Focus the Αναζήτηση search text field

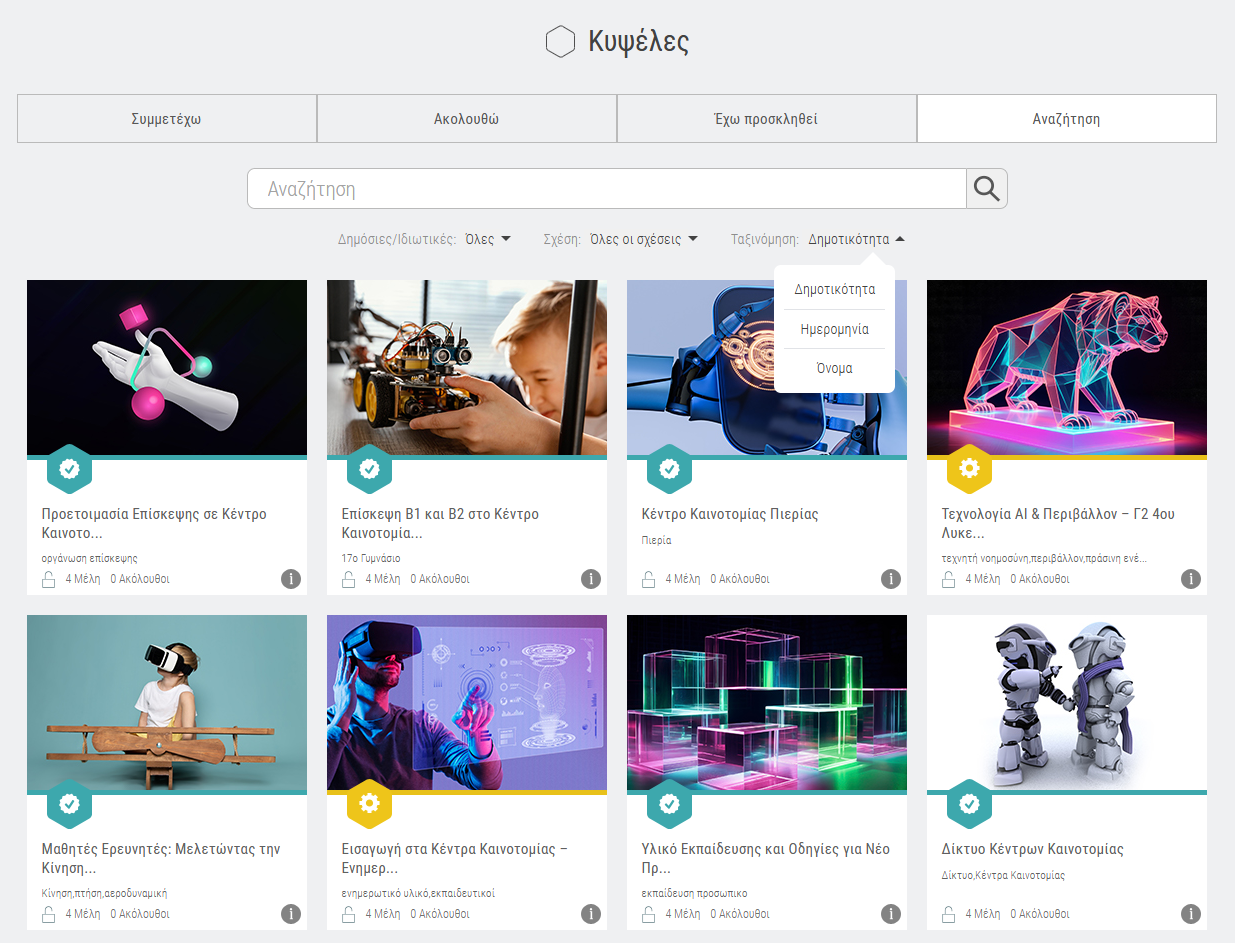606,189
